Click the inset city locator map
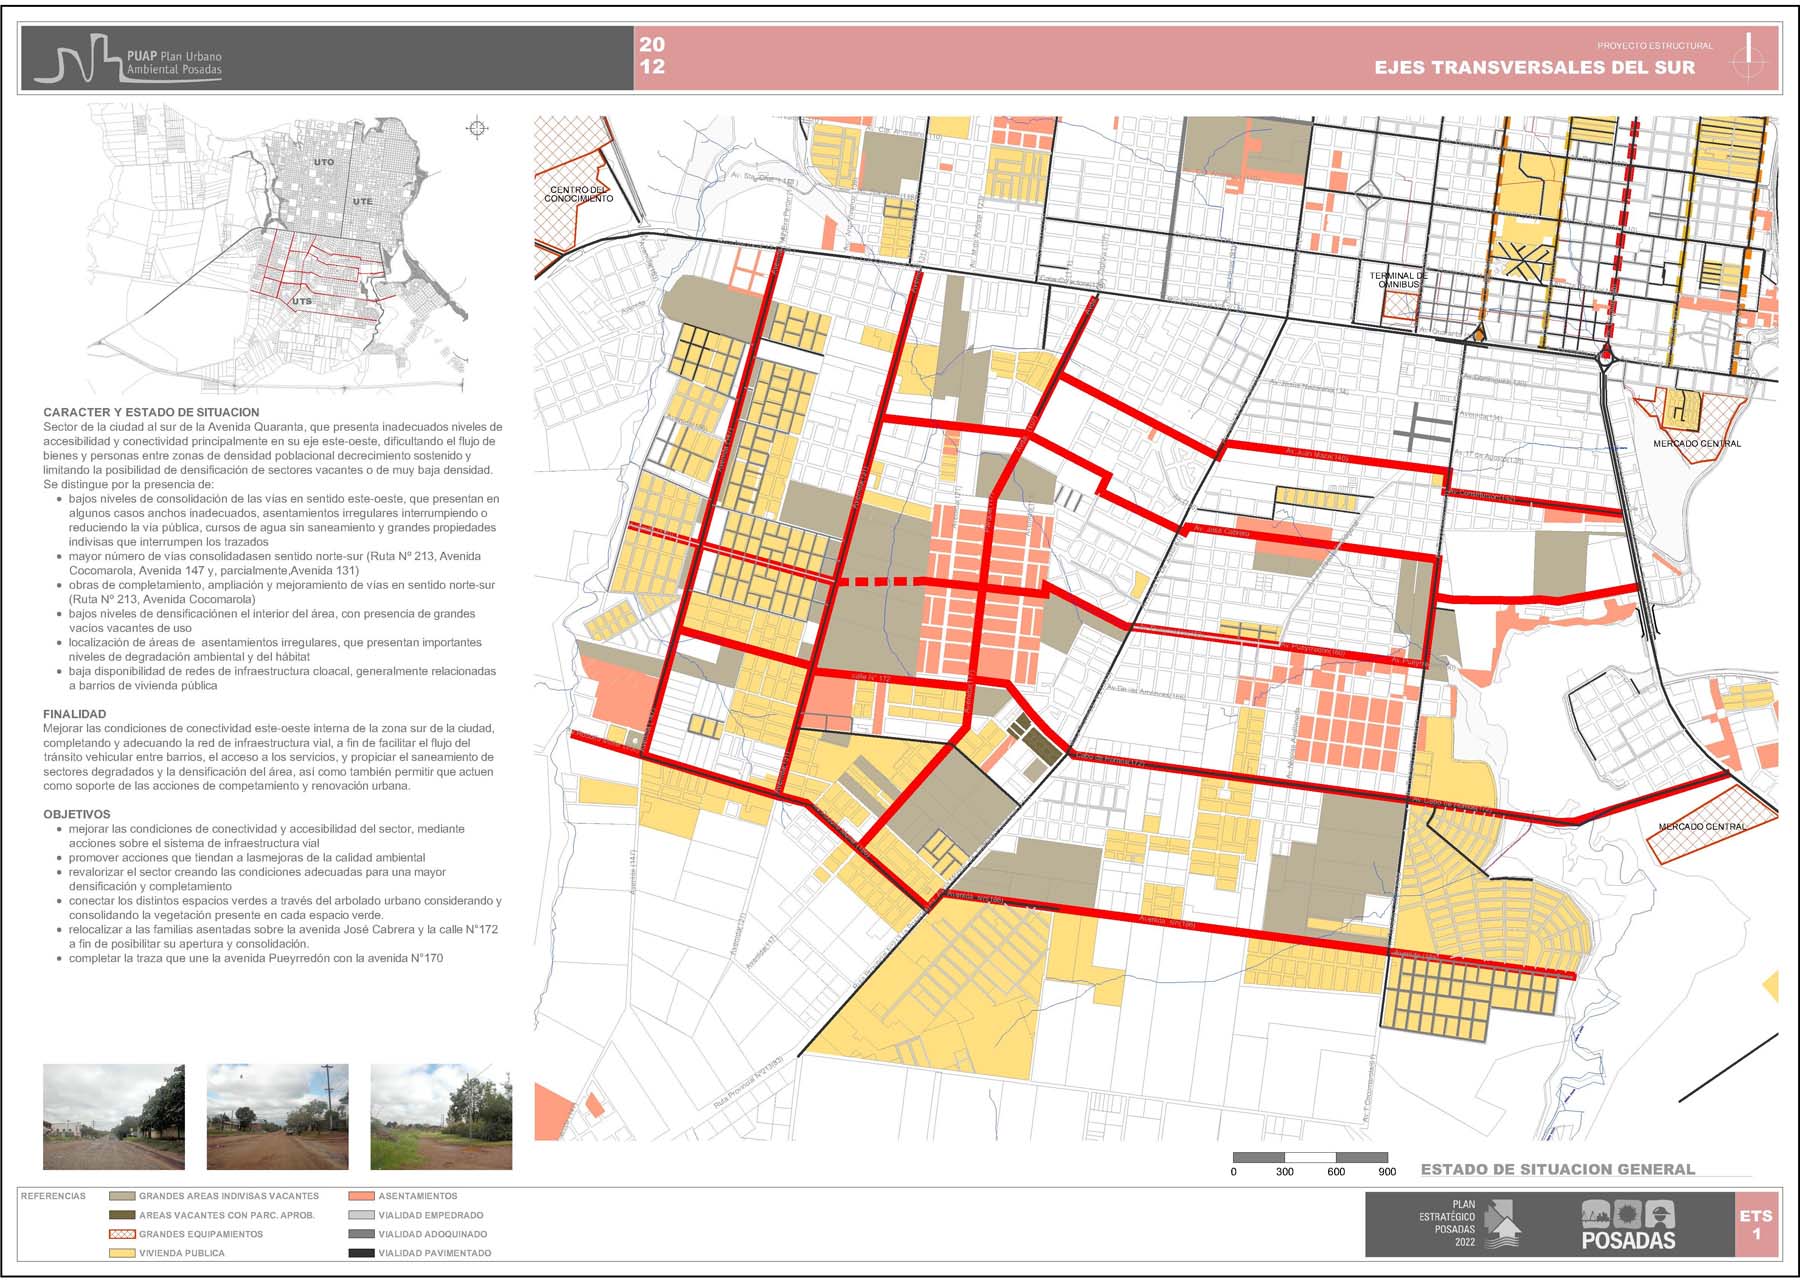This screenshot has height=1282, width=1800. tap(278, 248)
